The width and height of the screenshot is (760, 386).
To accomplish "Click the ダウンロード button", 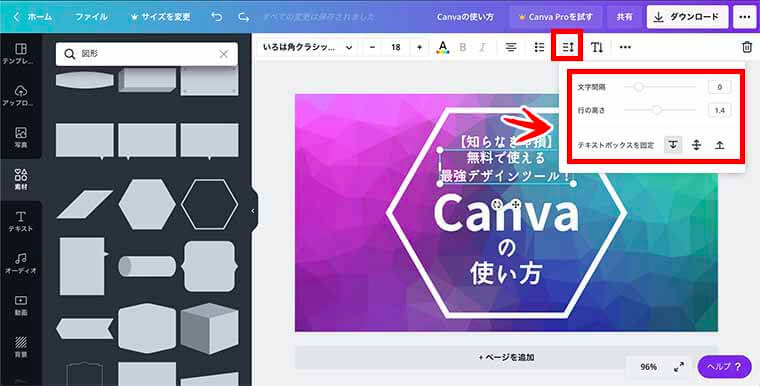I will coord(687,17).
